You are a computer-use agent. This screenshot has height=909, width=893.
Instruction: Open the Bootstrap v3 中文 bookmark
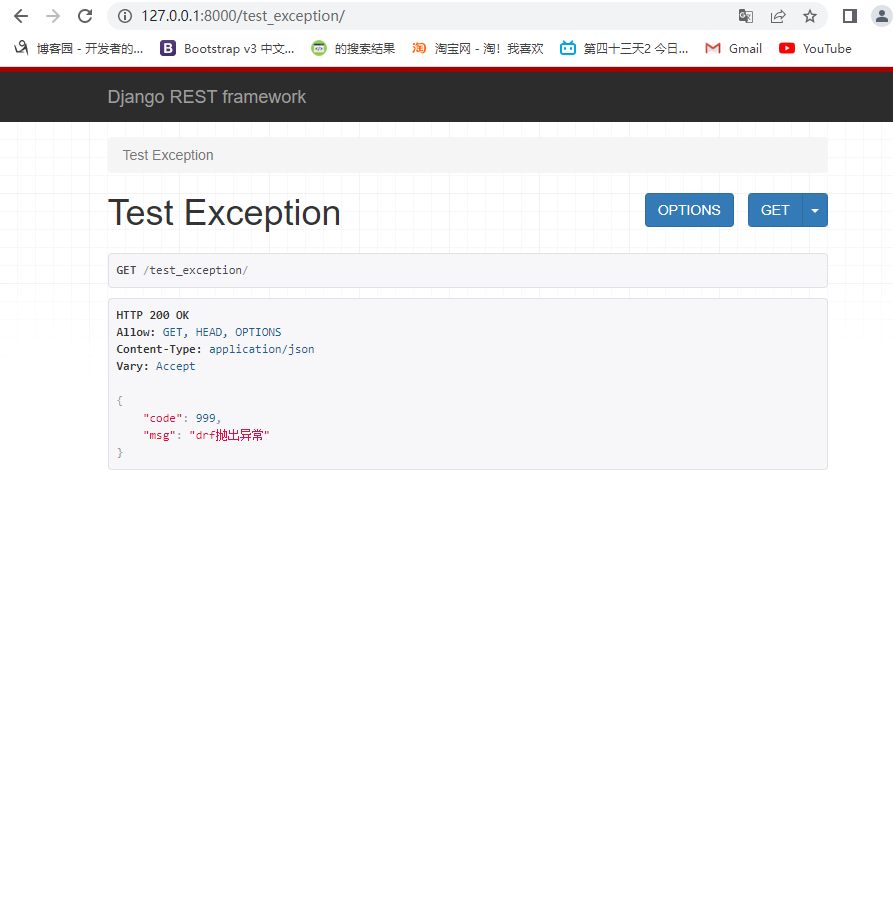[227, 48]
